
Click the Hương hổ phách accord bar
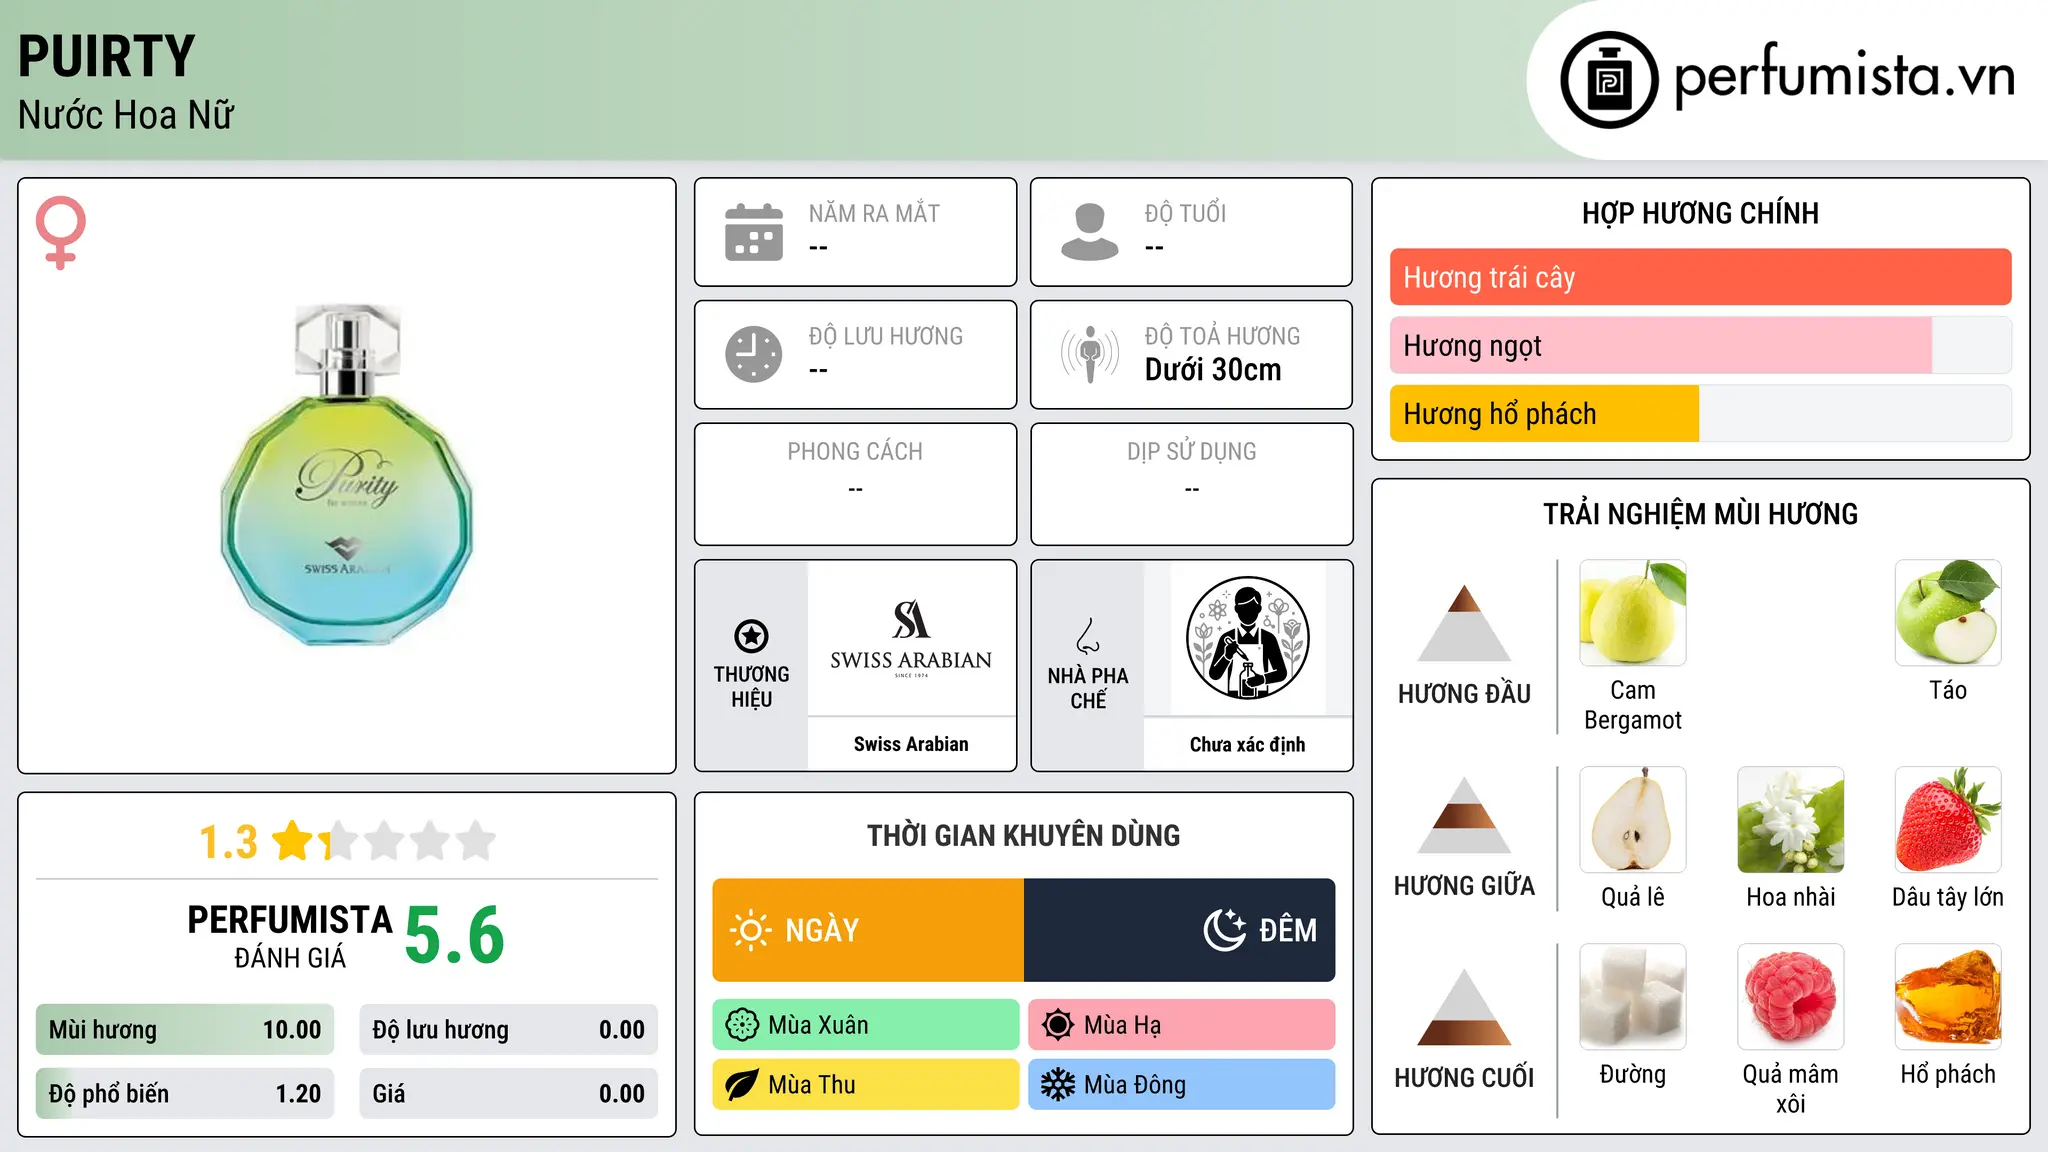click(x=1700, y=414)
